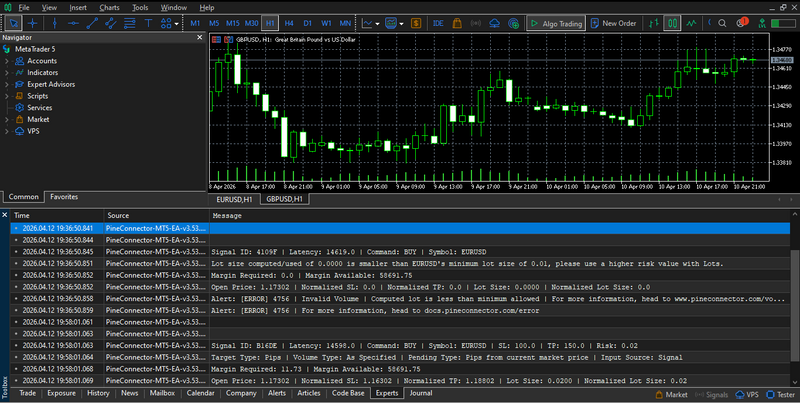The width and height of the screenshot is (800, 403).
Task: Expand the Accounts tree node
Action: click(7, 61)
